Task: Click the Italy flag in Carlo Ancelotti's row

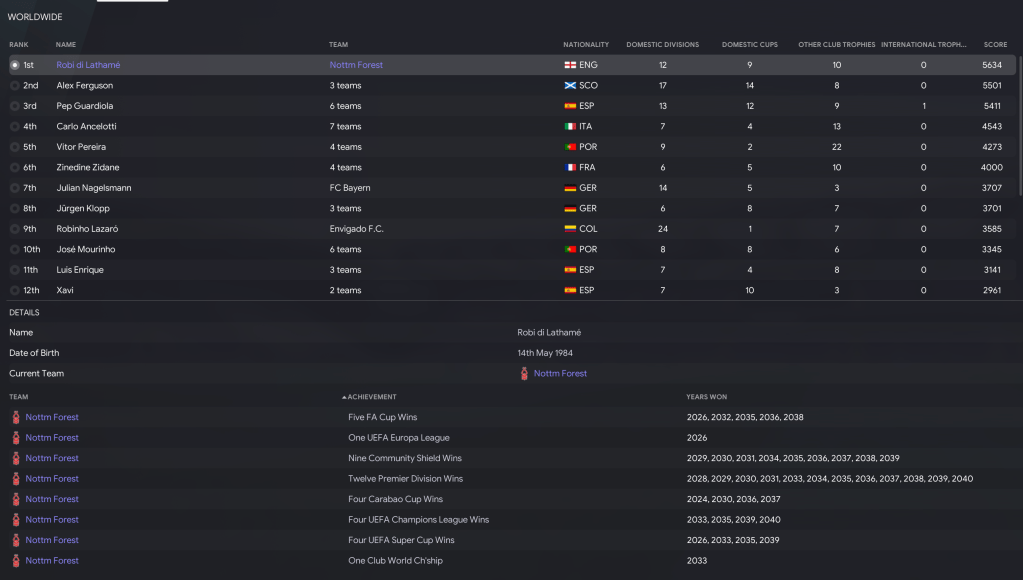Action: click(570, 127)
